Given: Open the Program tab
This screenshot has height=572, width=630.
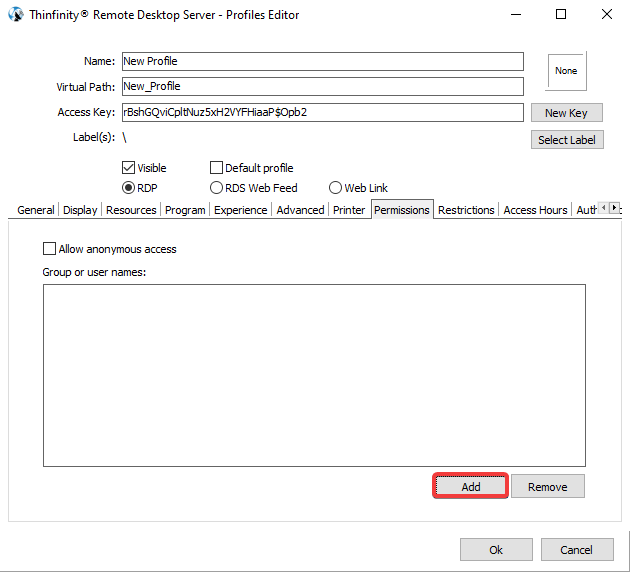Looking at the screenshot, I should point(185,210).
